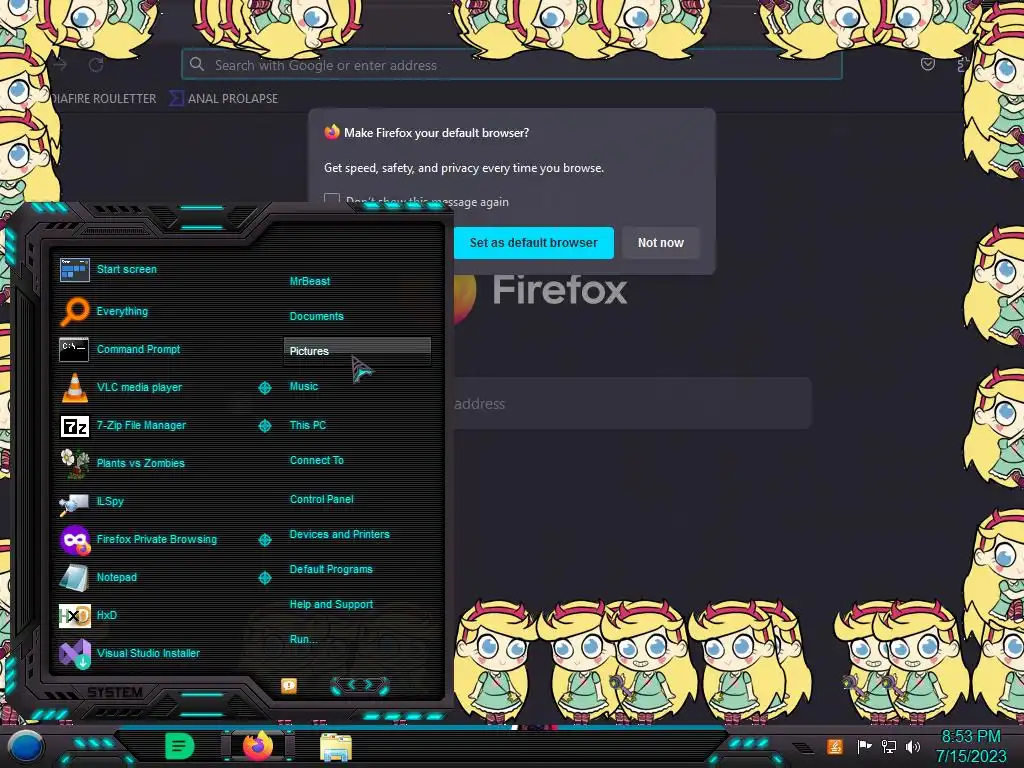Click start menu shutdown arrows control

(x=360, y=685)
